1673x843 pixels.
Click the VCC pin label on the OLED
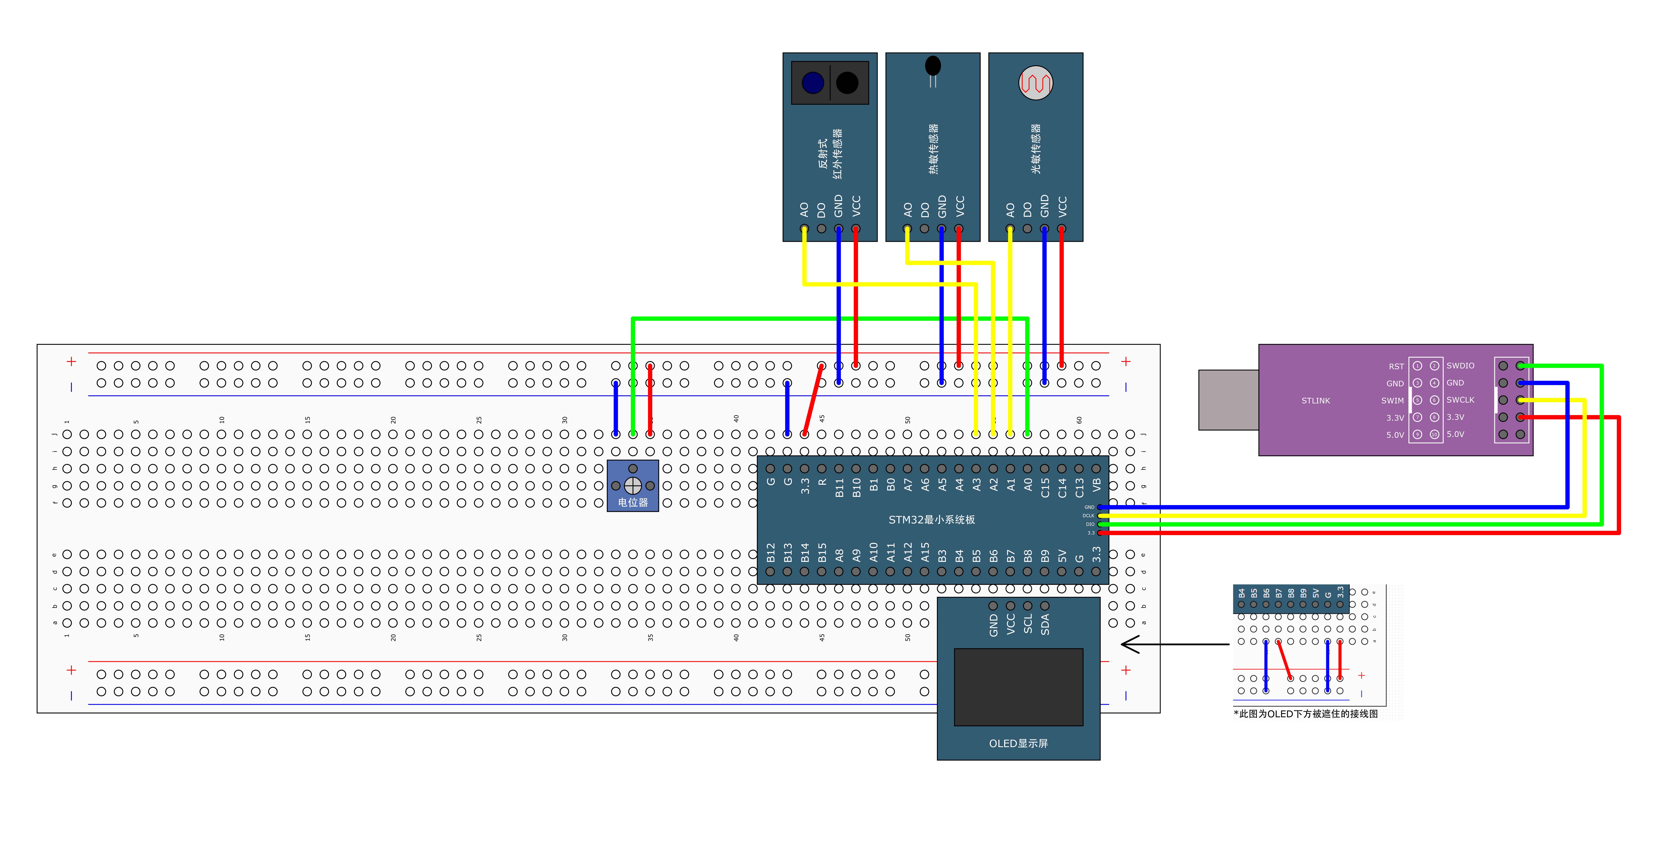(1011, 625)
